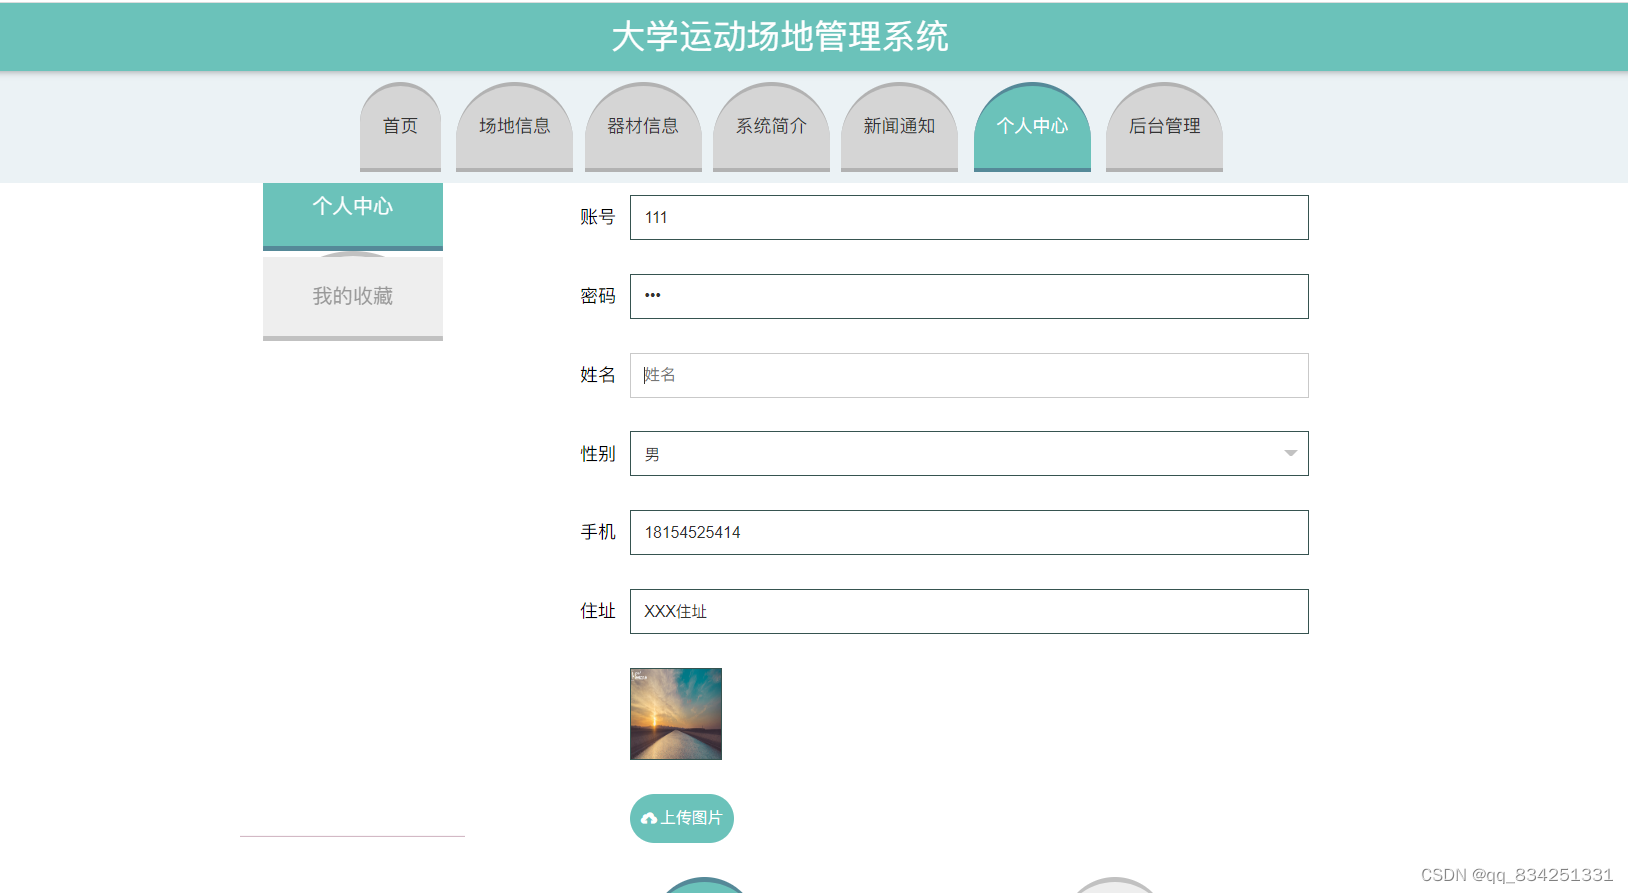Click the 上传图片 upload button

point(682,818)
